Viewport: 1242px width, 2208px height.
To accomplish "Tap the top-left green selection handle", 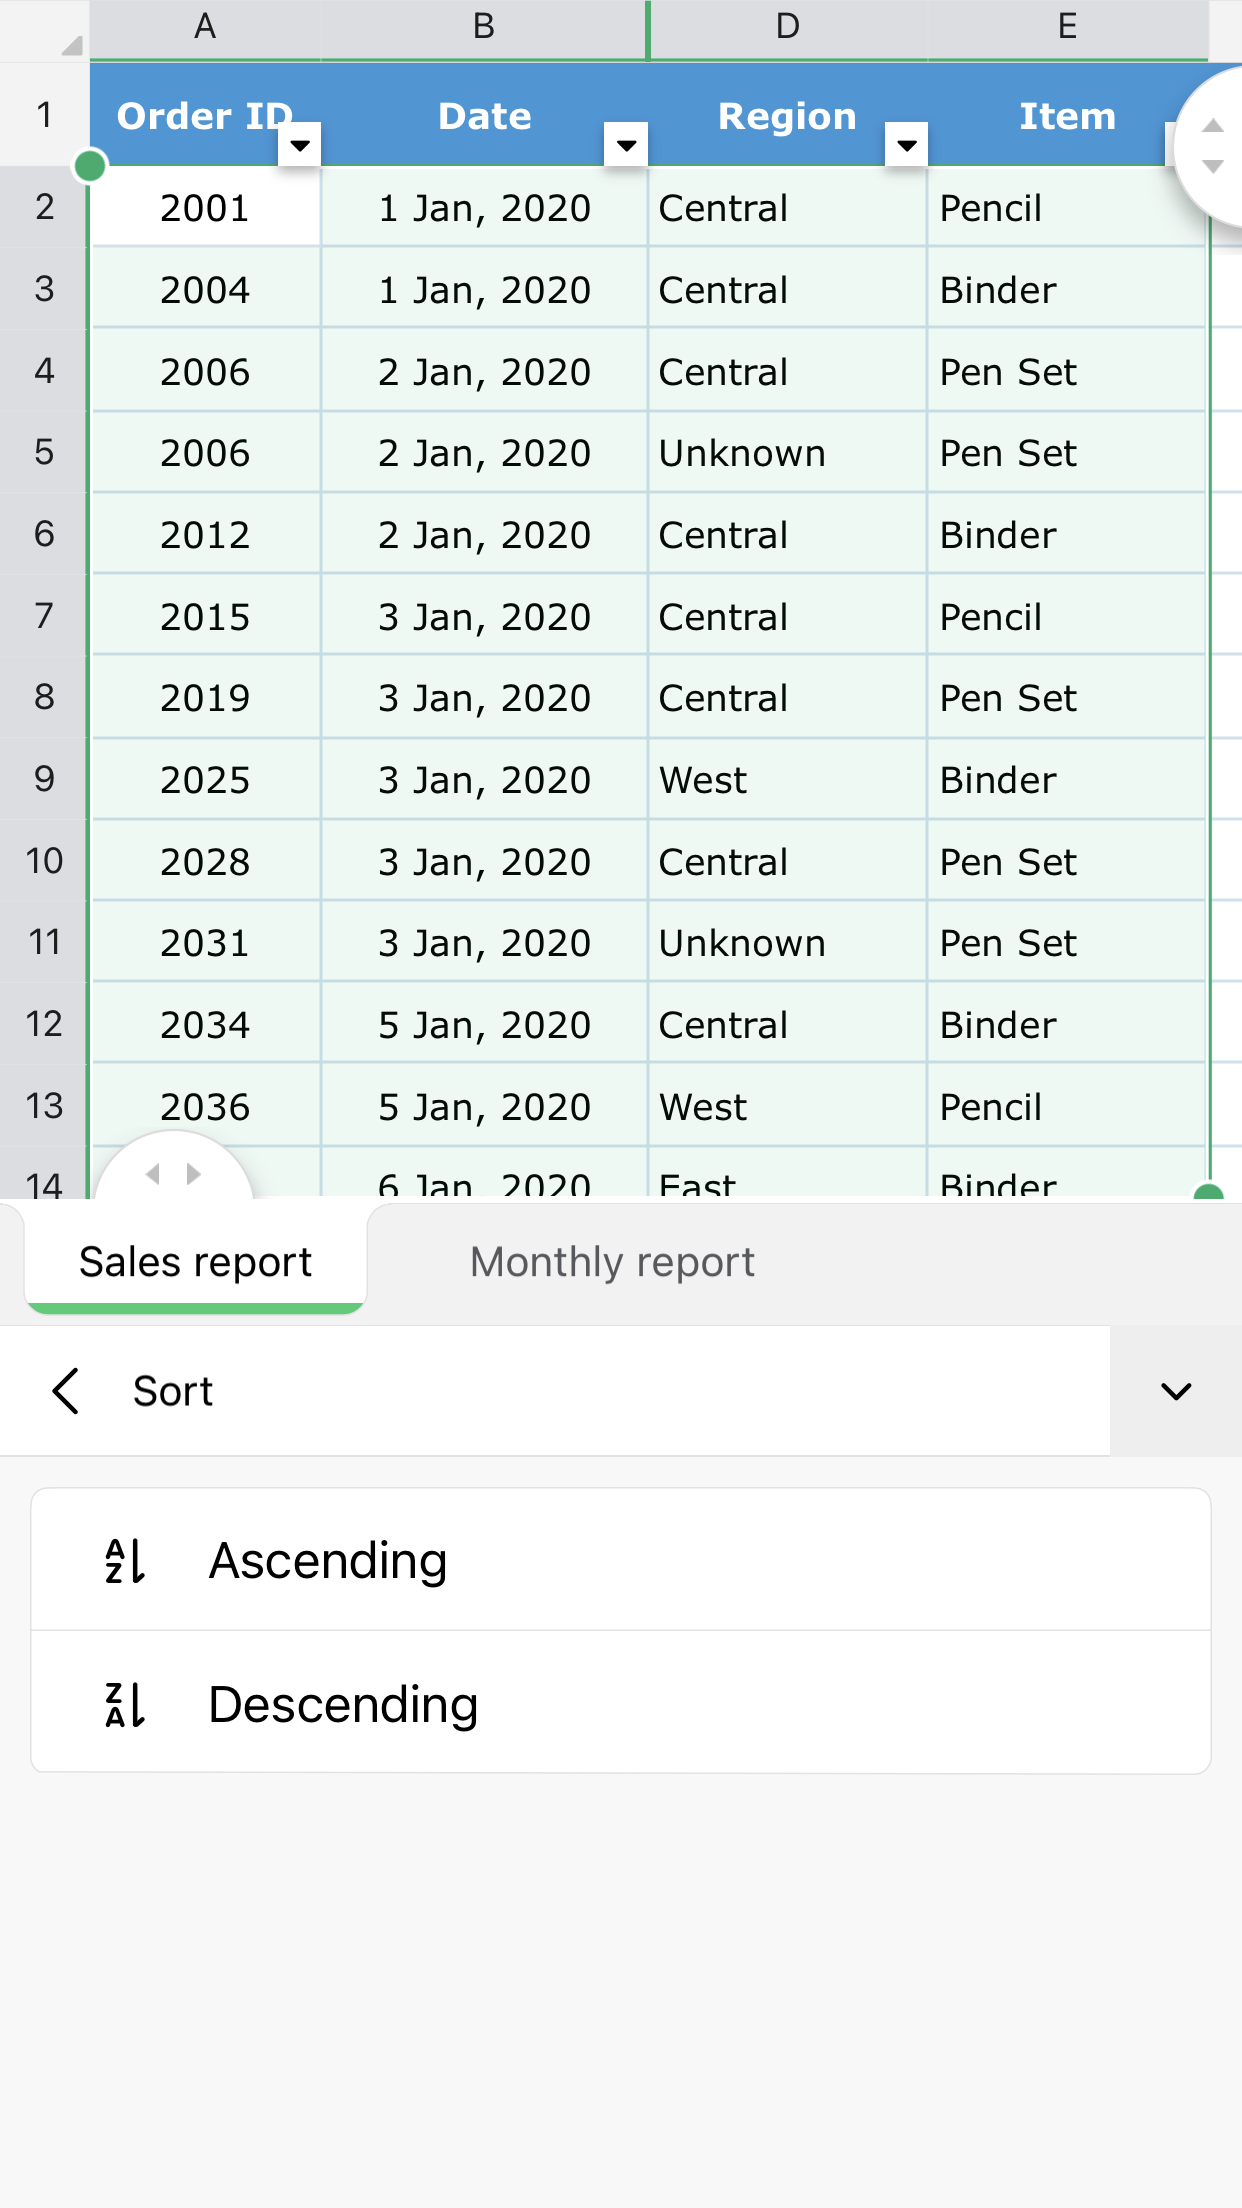I will coord(90,165).
